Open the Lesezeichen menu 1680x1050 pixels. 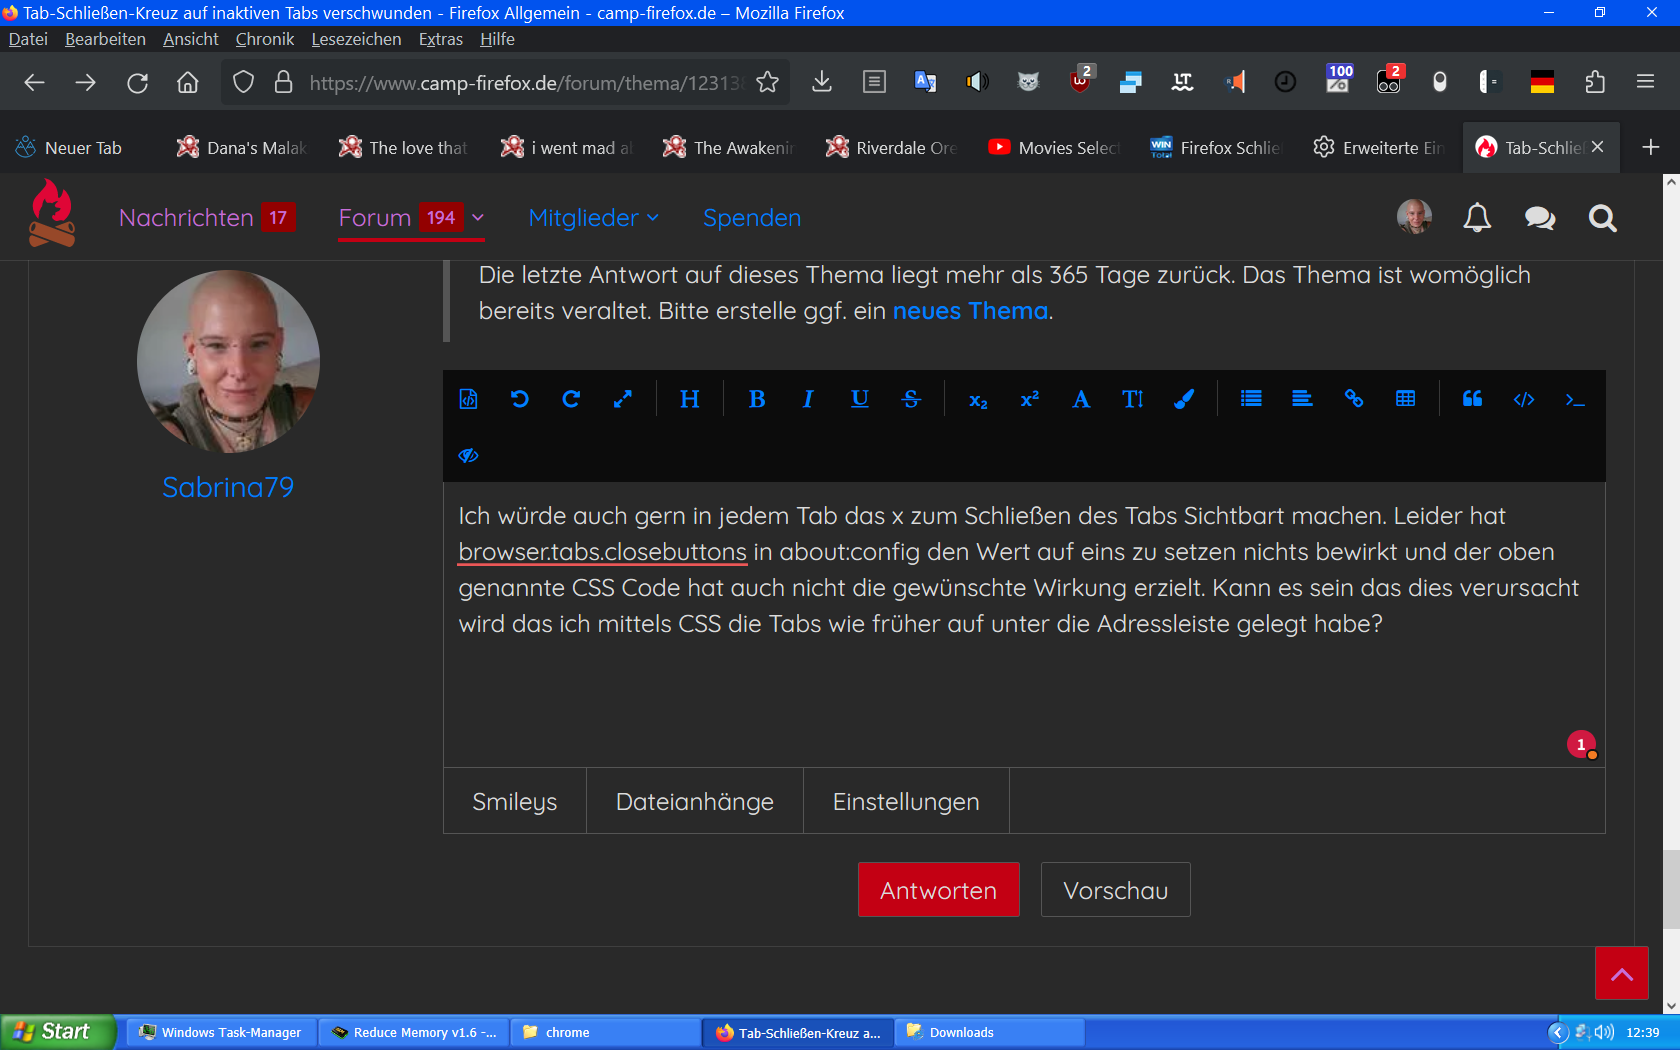356,39
